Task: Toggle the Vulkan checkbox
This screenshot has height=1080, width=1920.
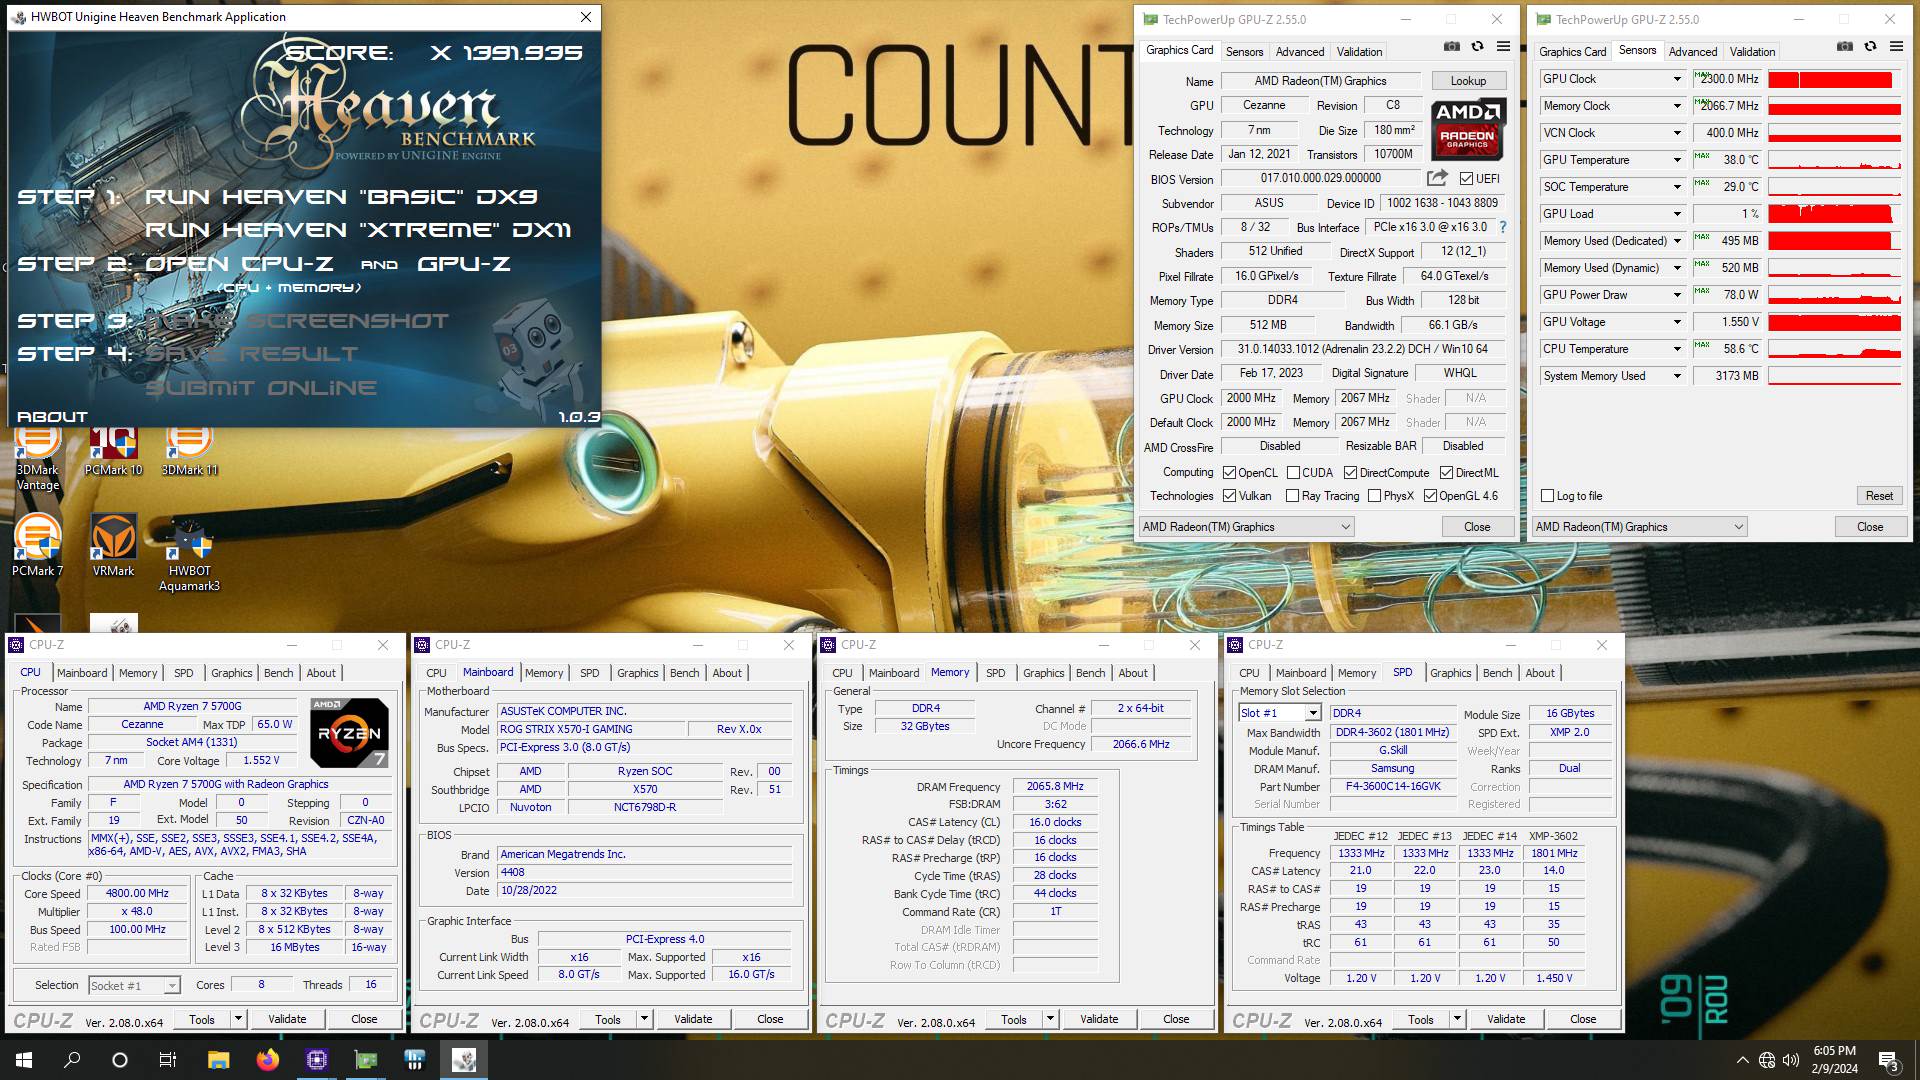Action: coord(1229,496)
